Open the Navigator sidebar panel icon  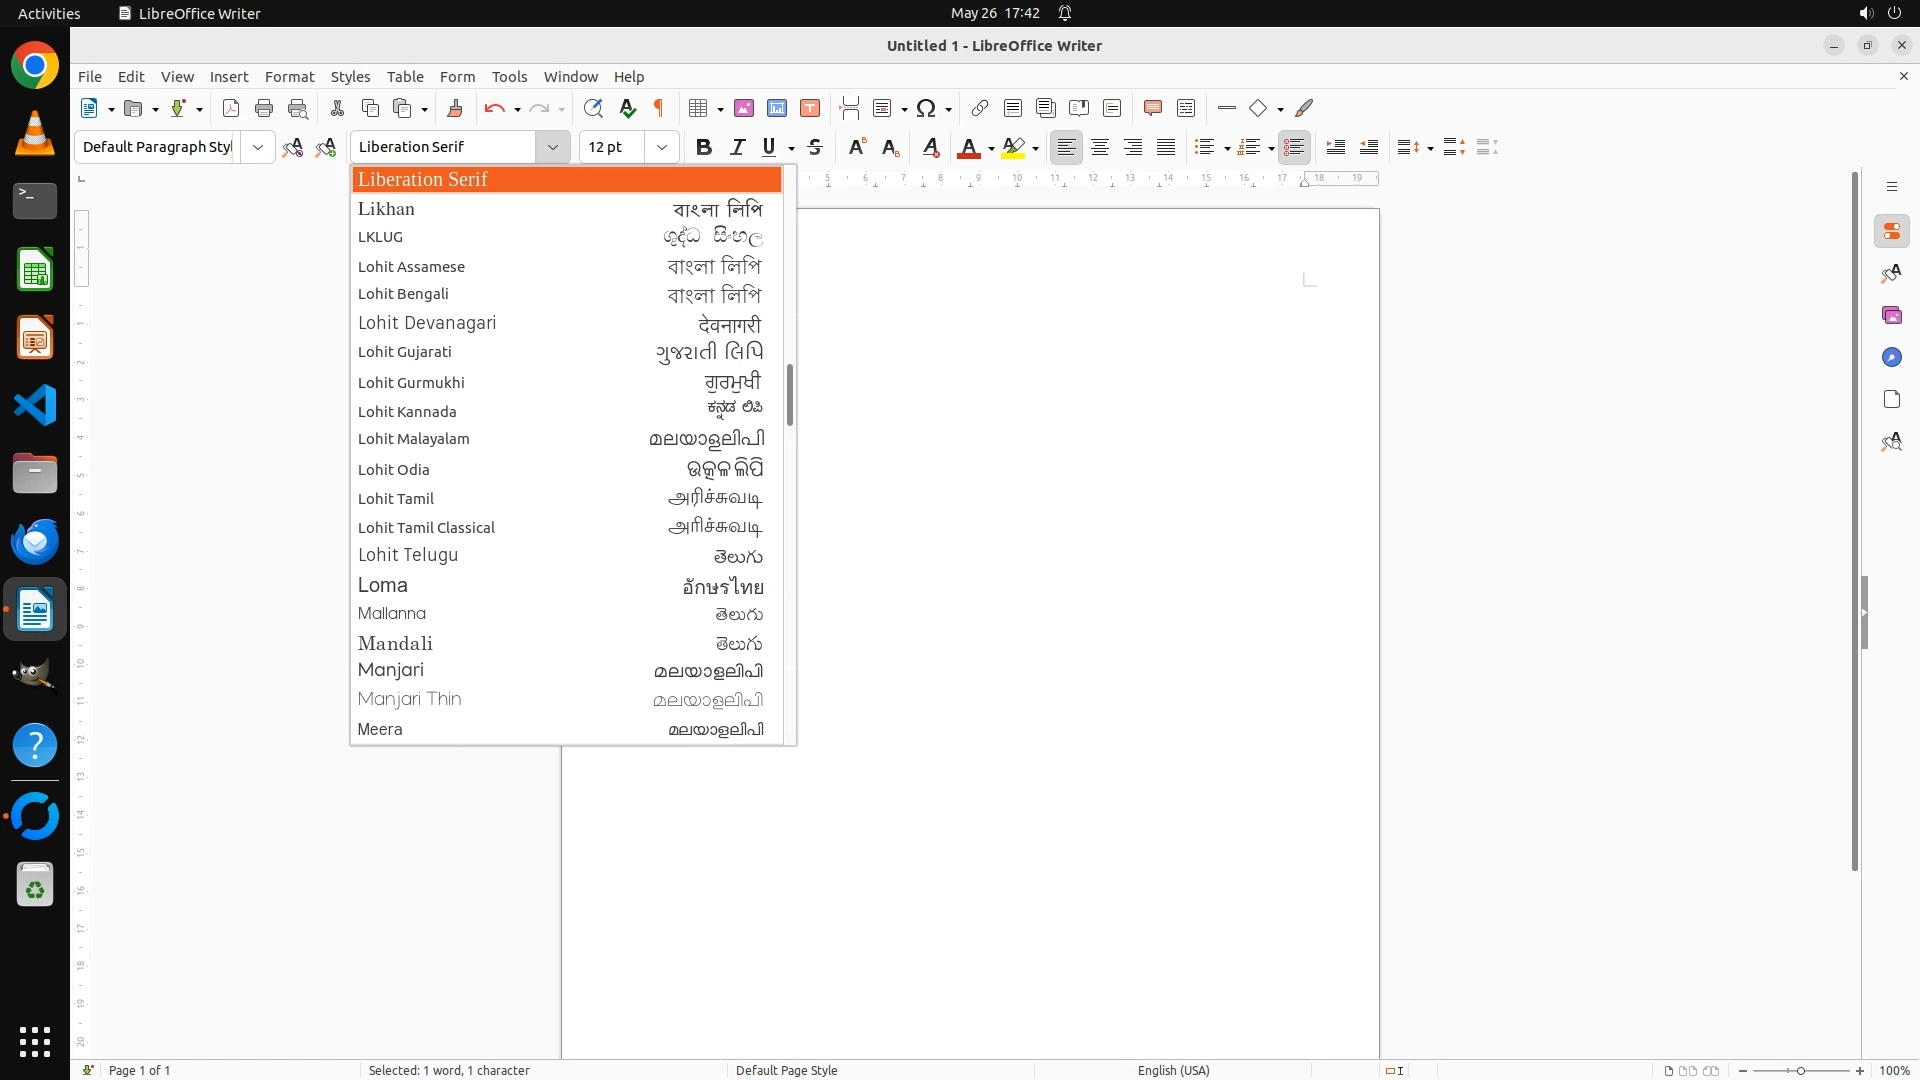pos(1891,357)
